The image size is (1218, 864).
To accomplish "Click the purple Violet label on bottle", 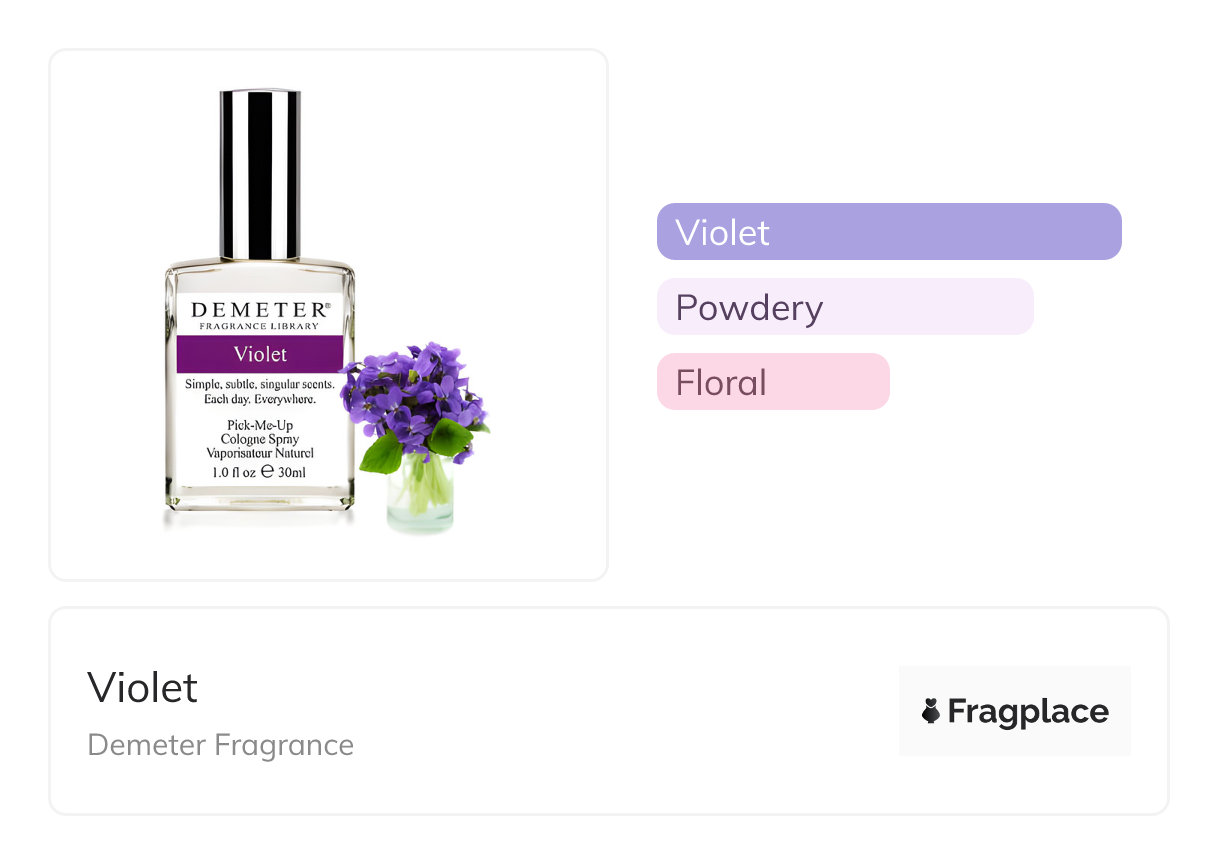I will [260, 354].
